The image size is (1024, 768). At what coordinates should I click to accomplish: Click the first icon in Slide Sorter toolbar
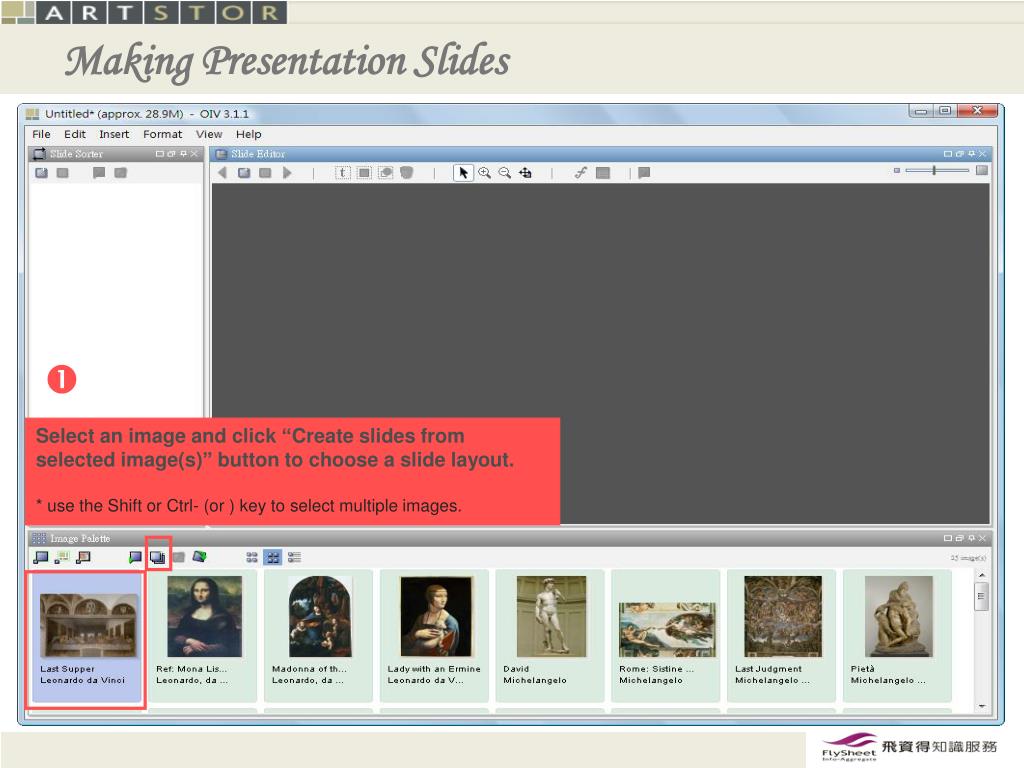click(x=42, y=173)
